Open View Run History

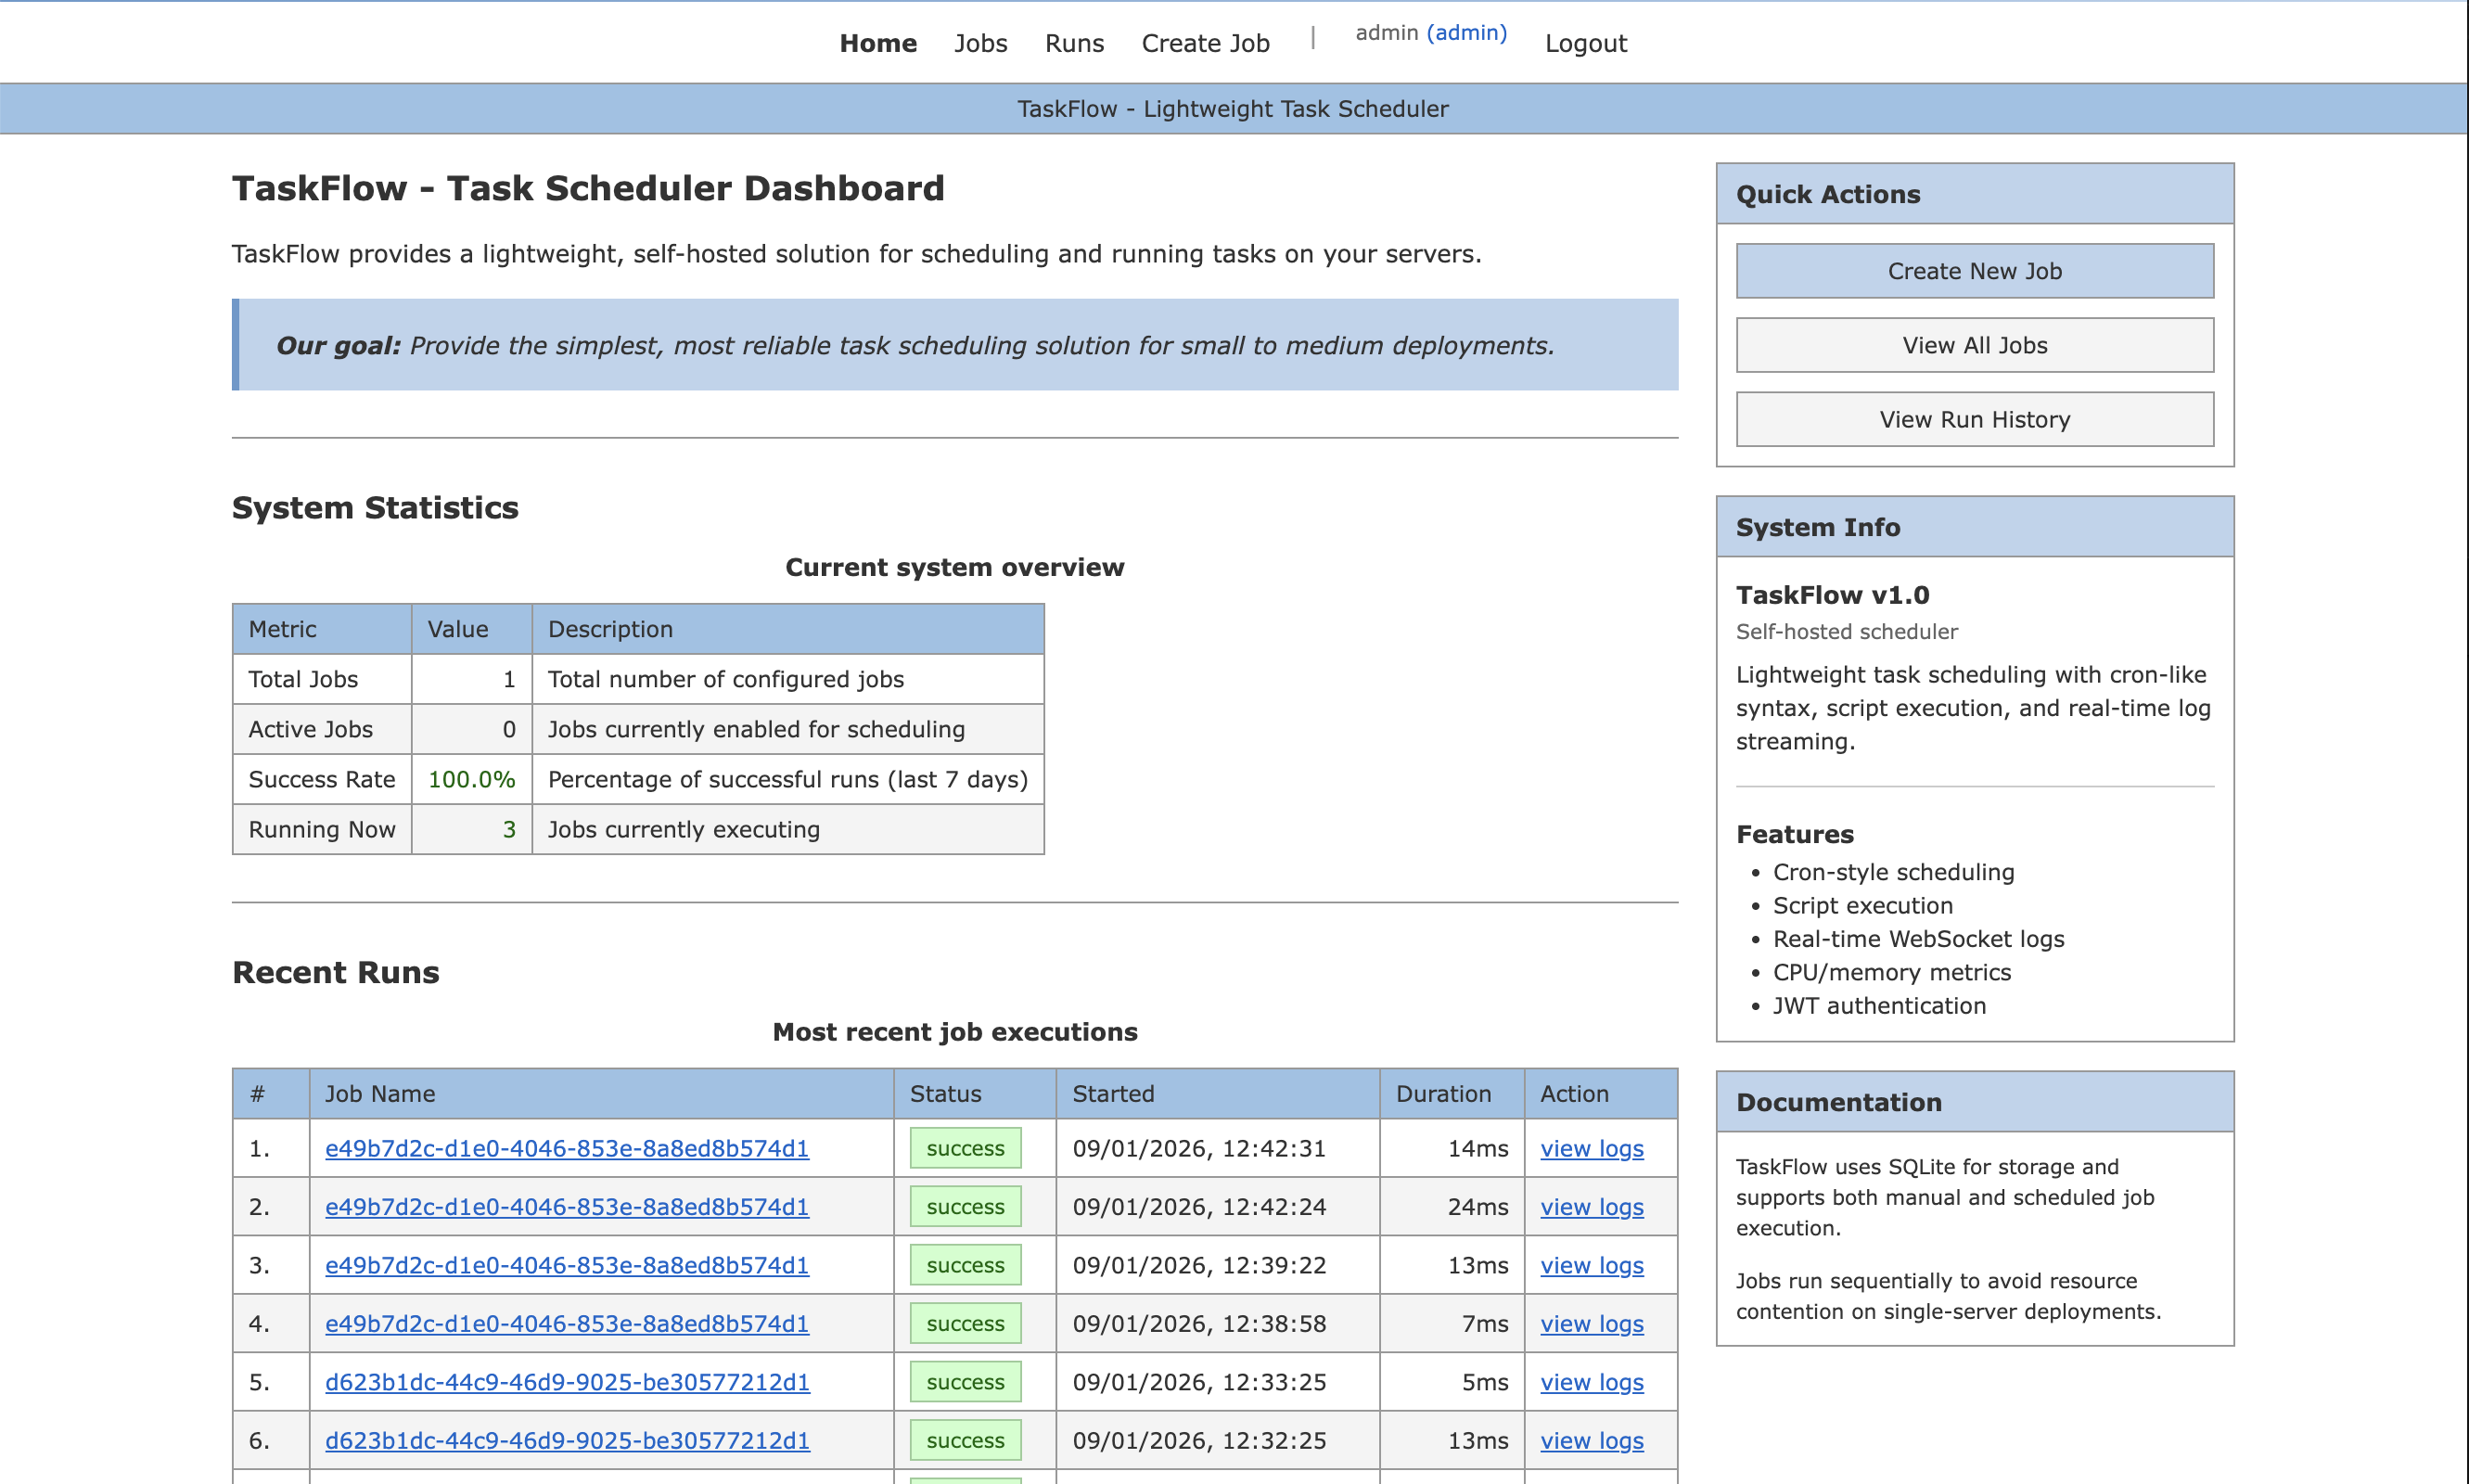(1973, 419)
